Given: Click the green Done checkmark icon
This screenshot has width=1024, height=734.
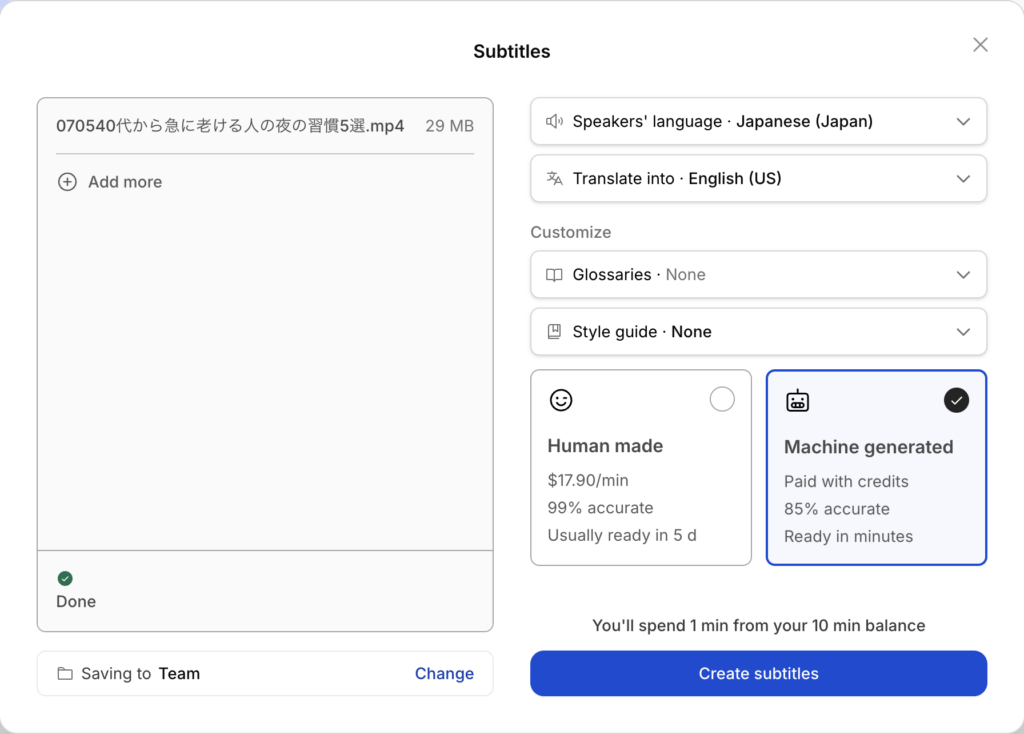Looking at the screenshot, I should coord(65,578).
